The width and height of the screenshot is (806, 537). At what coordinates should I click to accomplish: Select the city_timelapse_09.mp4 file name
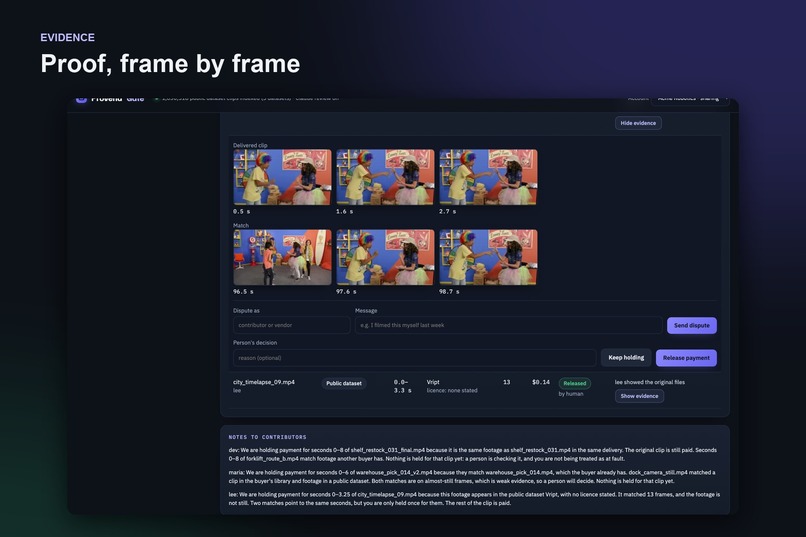[x=264, y=382]
